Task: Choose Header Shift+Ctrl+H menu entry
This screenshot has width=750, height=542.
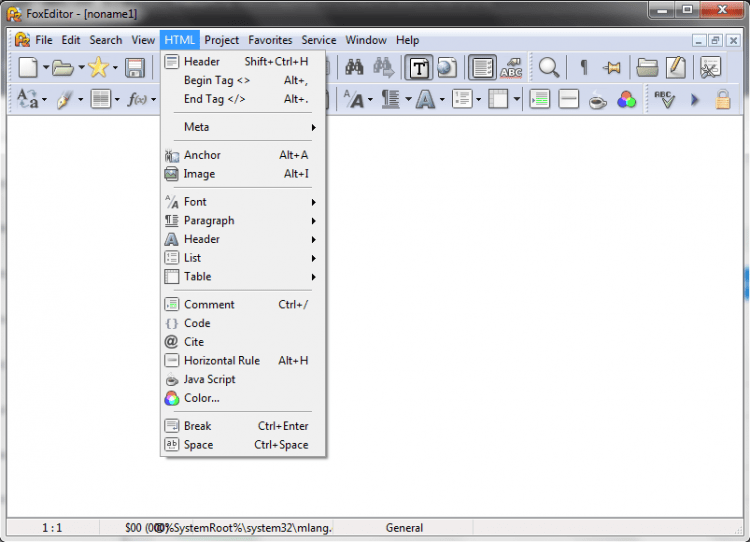Action: coord(243,61)
